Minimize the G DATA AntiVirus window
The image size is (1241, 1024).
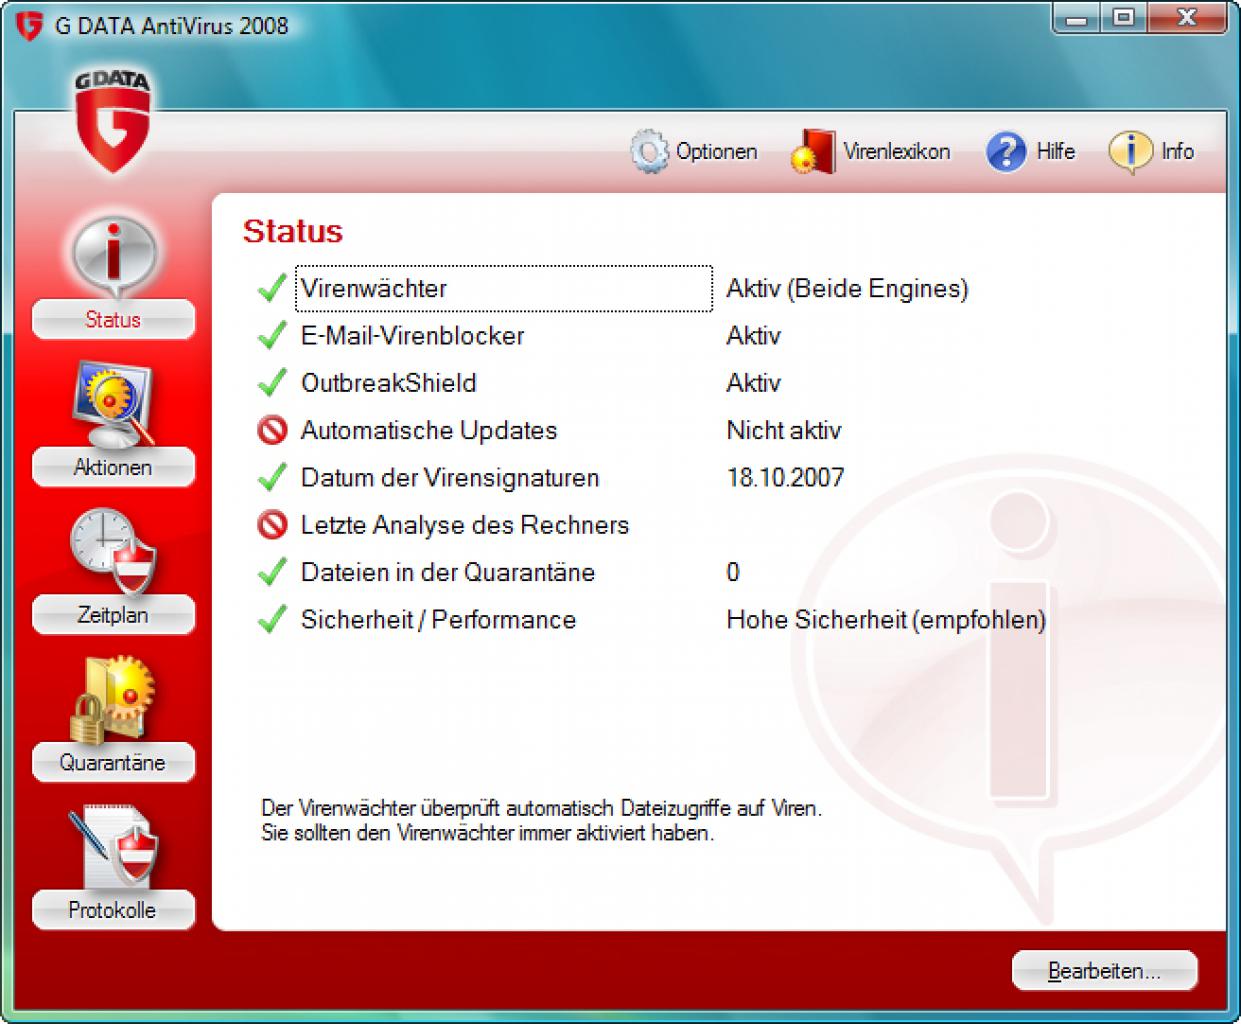[1076, 17]
